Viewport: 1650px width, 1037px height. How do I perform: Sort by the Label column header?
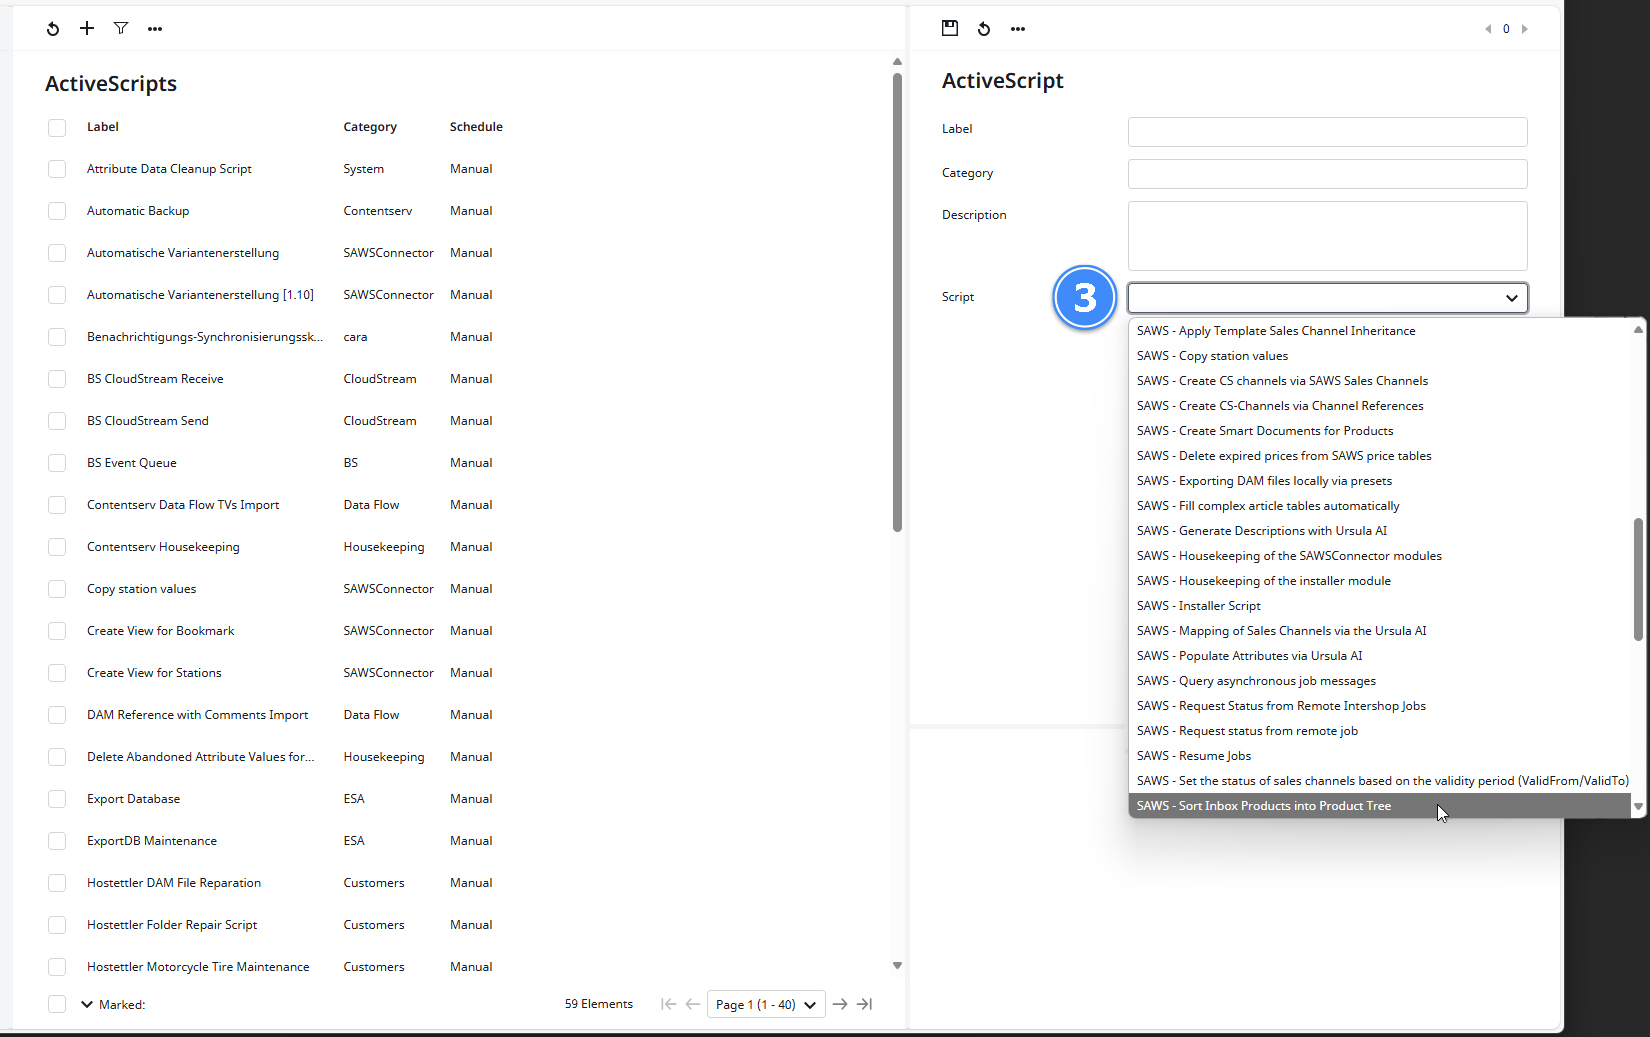pos(103,127)
